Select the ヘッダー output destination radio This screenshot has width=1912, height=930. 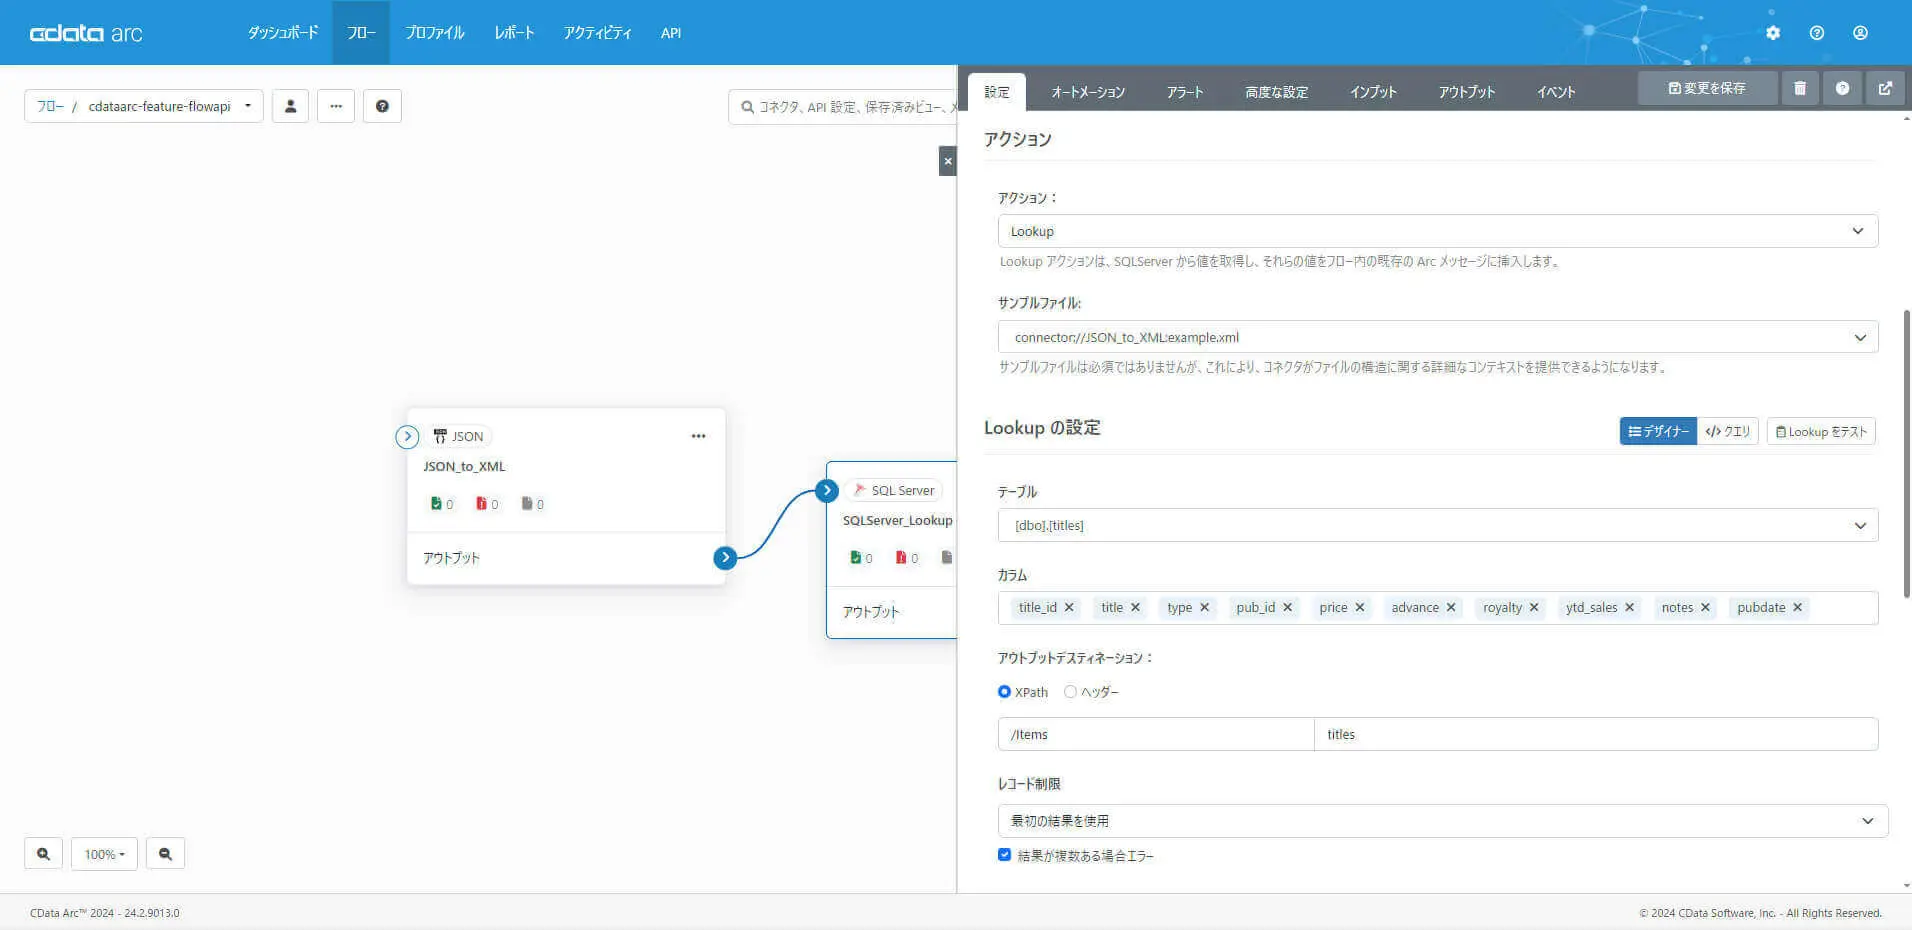pyautogui.click(x=1070, y=692)
